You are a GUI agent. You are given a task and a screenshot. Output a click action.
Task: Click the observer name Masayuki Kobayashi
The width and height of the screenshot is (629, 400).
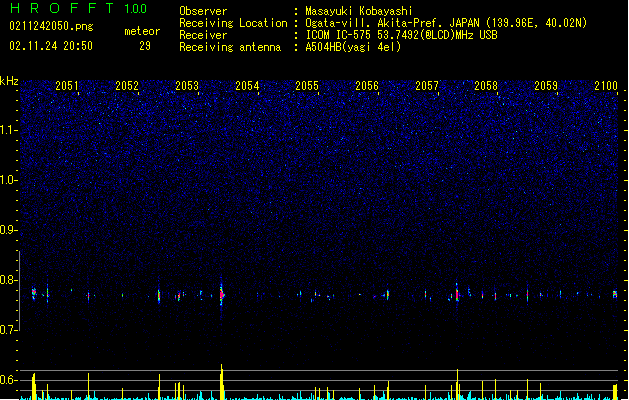[x=359, y=11]
